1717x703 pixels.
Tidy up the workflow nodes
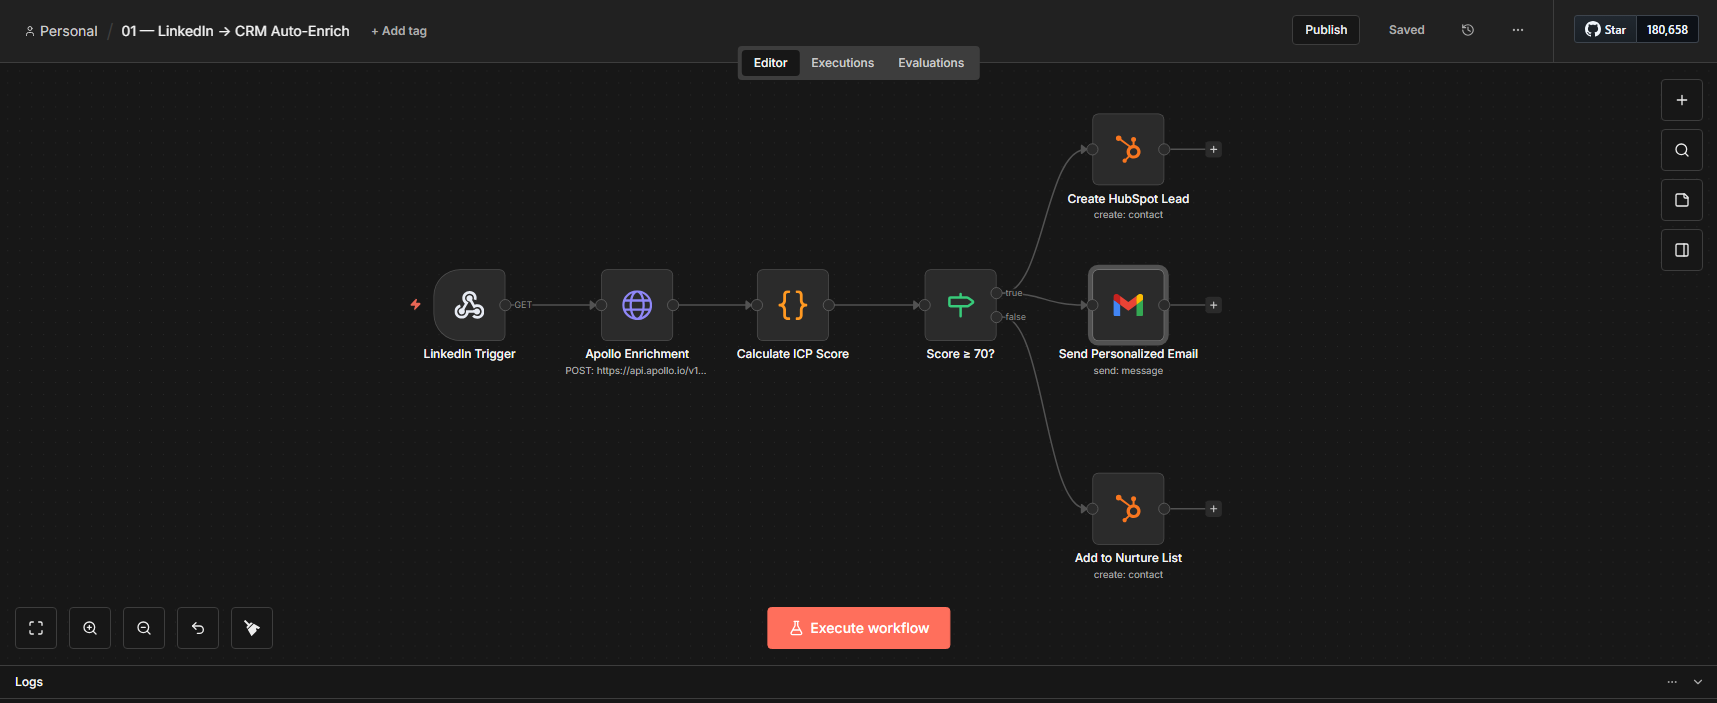pyautogui.click(x=252, y=628)
